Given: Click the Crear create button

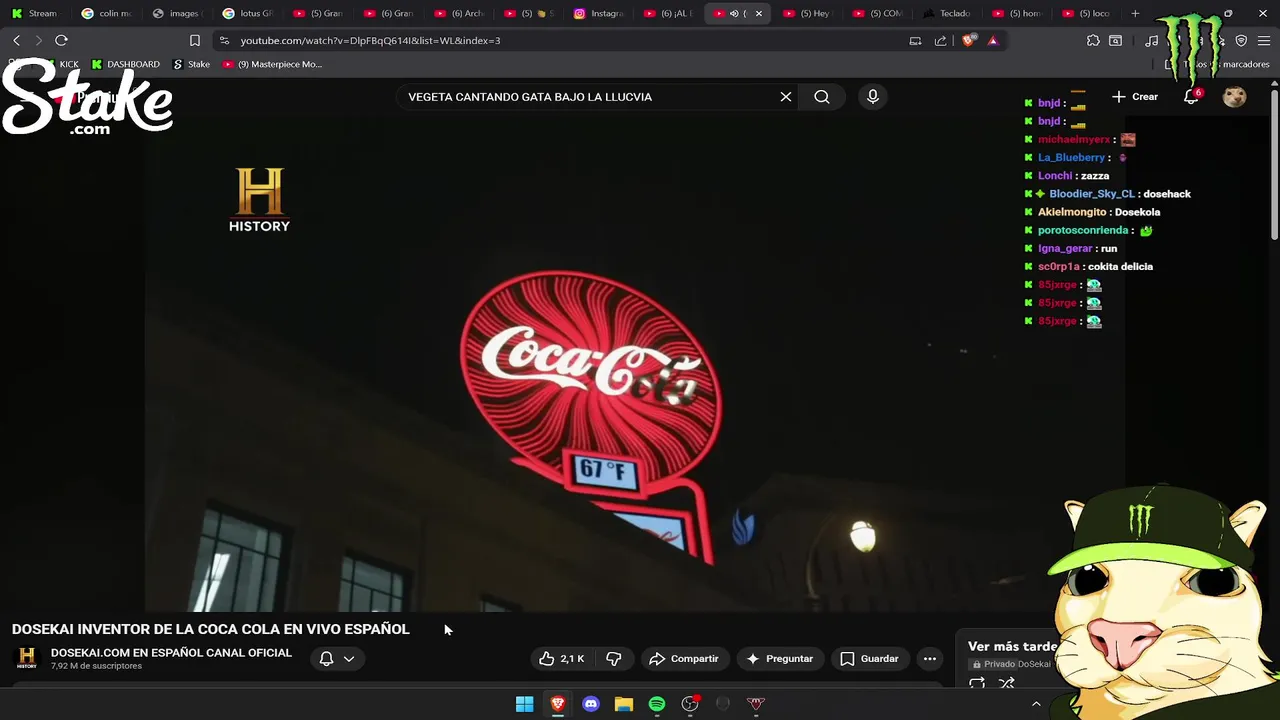Looking at the screenshot, I should point(1135,97).
